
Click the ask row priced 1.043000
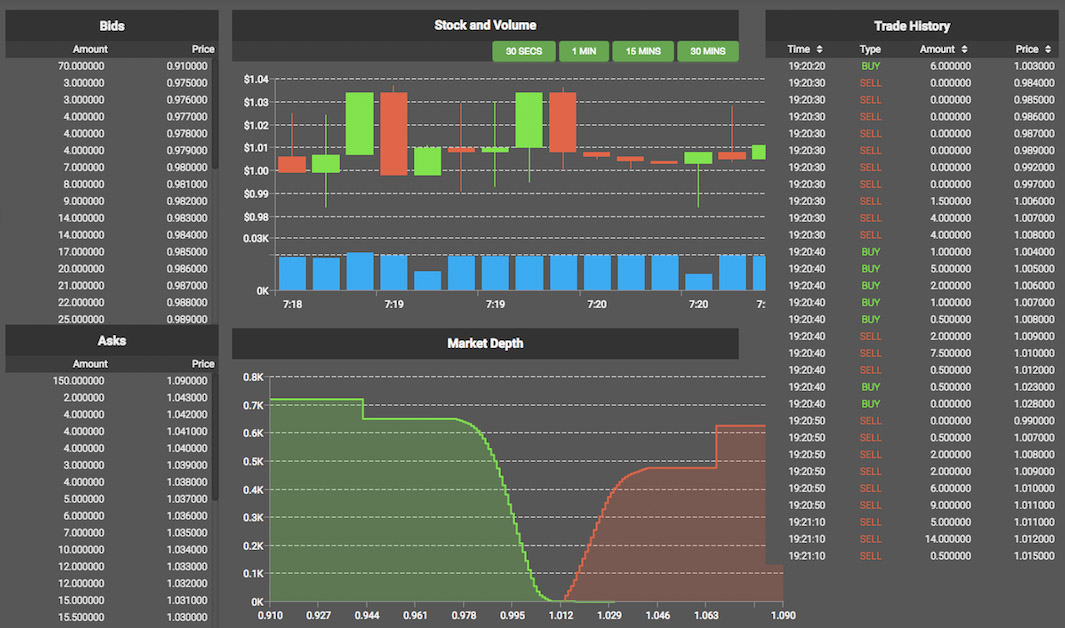tap(109, 398)
